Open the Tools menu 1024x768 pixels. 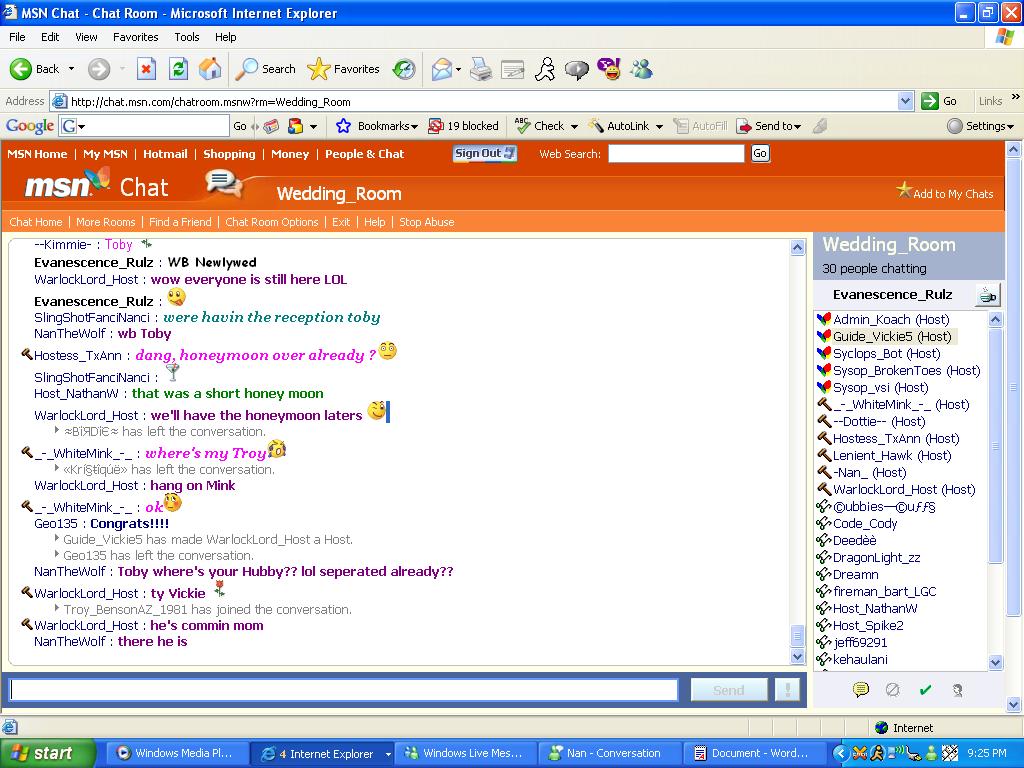coord(187,37)
